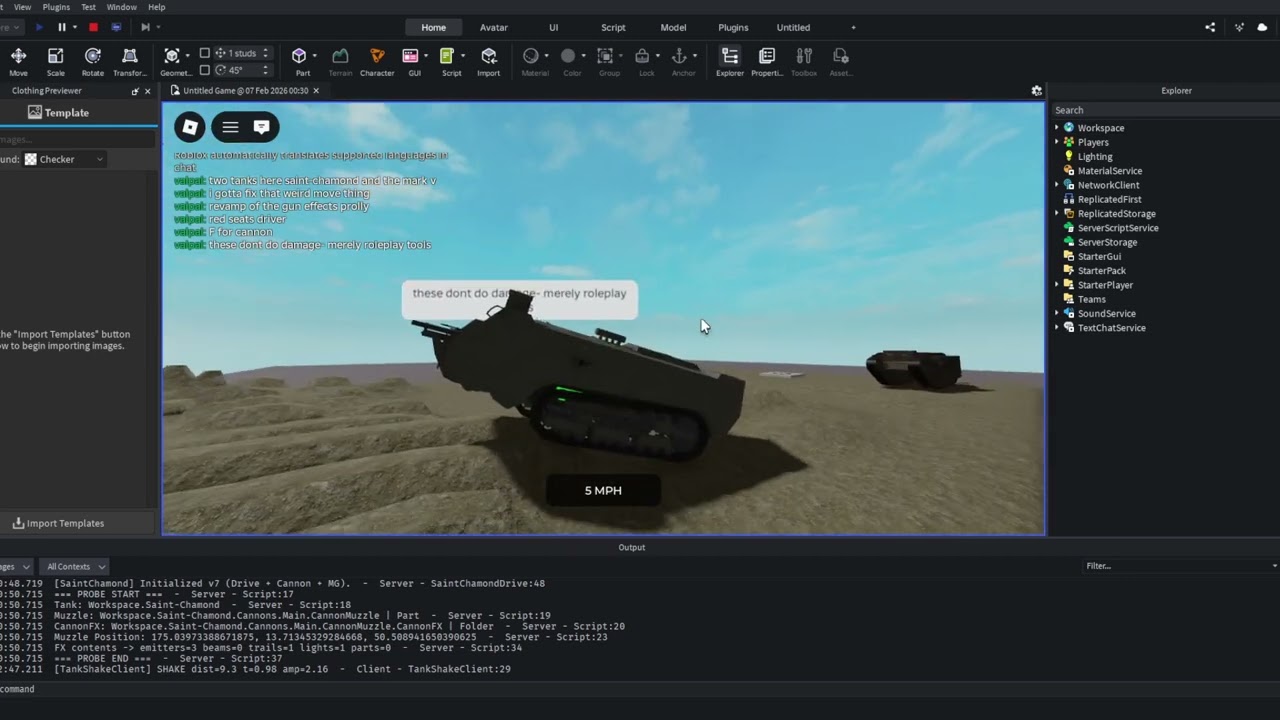Viewport: 1280px width, 720px height.
Task: Switch to the Home ribbon tab
Action: click(x=433, y=27)
